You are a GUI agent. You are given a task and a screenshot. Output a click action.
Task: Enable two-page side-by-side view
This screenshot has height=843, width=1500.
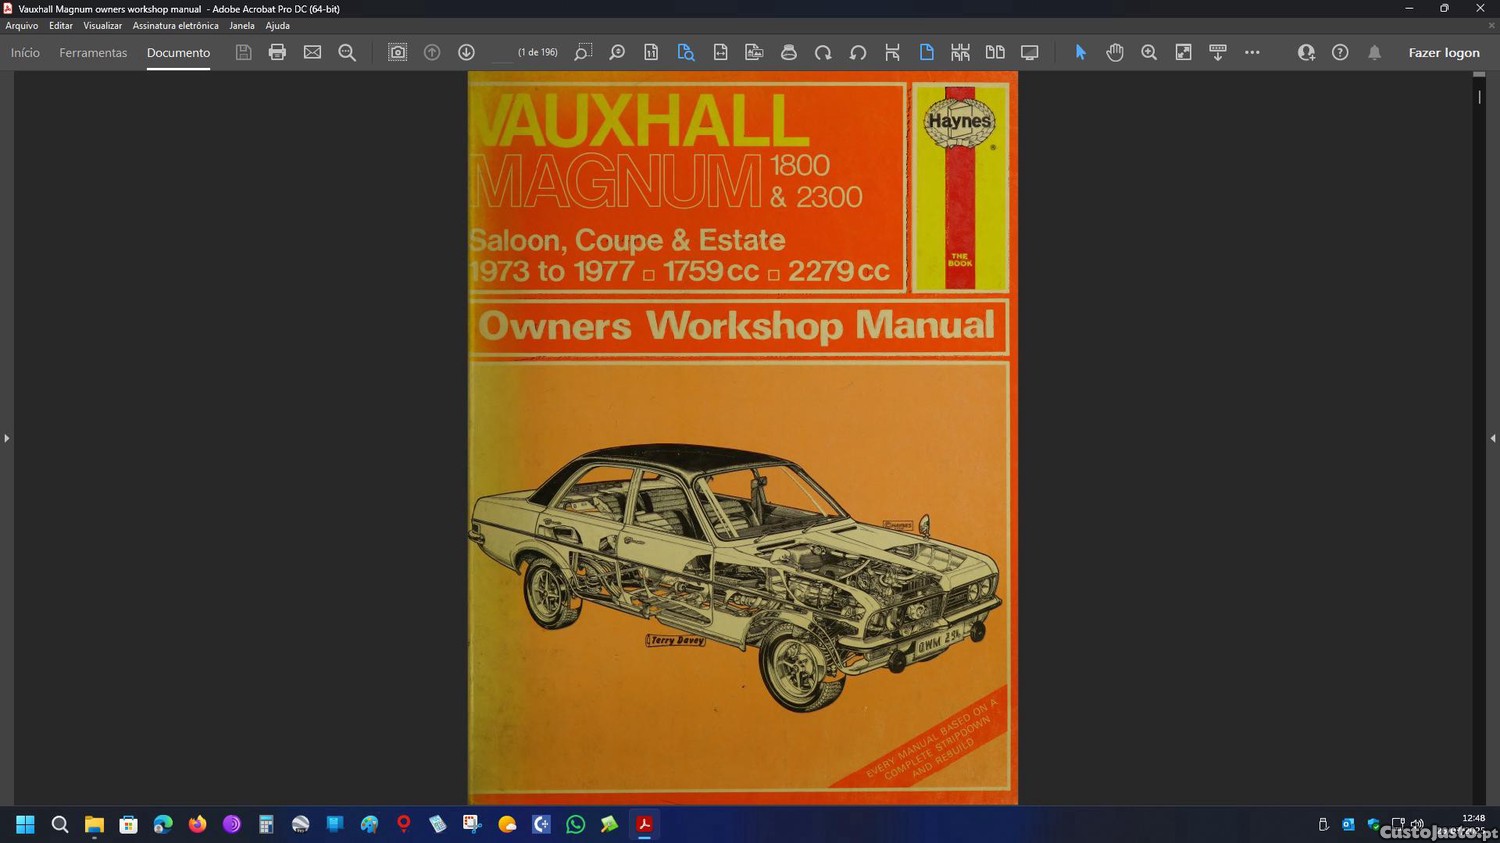pyautogui.click(x=995, y=52)
